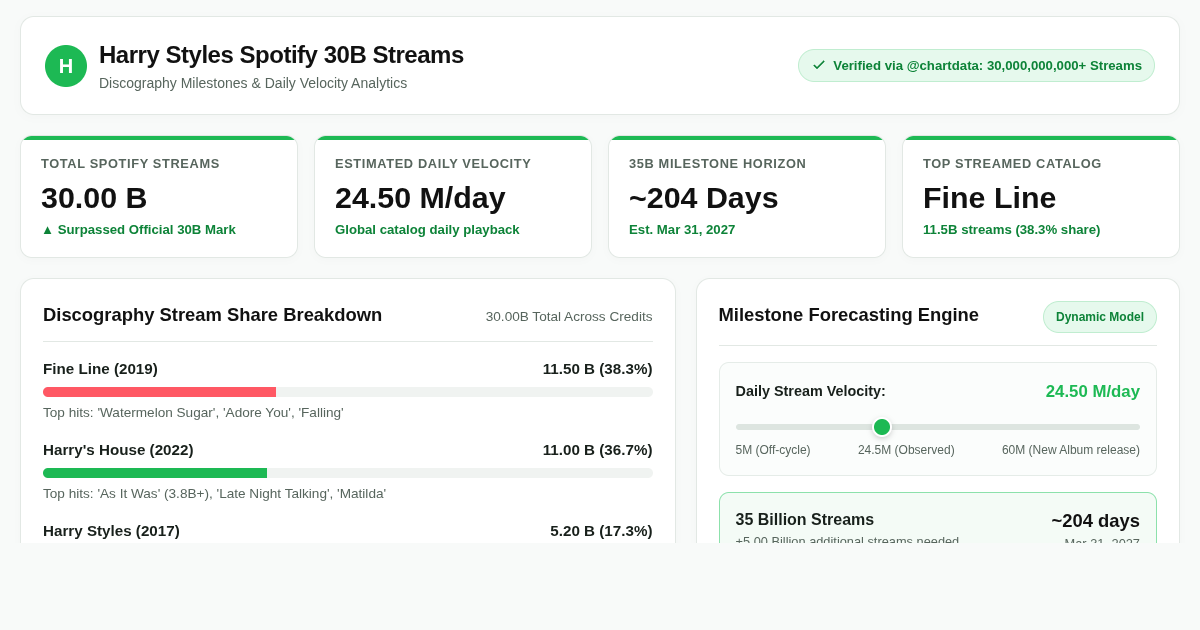The height and width of the screenshot is (630, 1200).
Task: Click the 30.00 B value
Action: tap(94, 198)
